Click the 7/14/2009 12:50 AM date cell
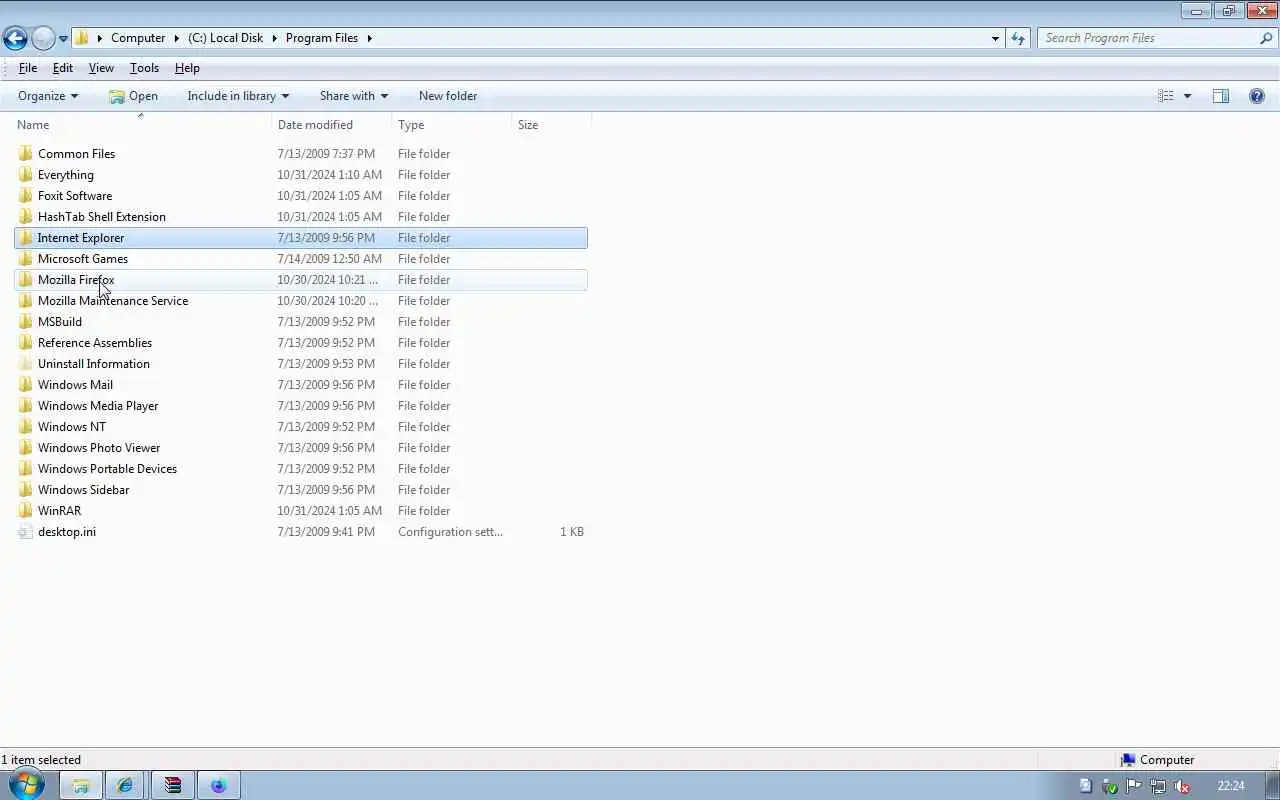The height and width of the screenshot is (800, 1280). click(x=329, y=259)
